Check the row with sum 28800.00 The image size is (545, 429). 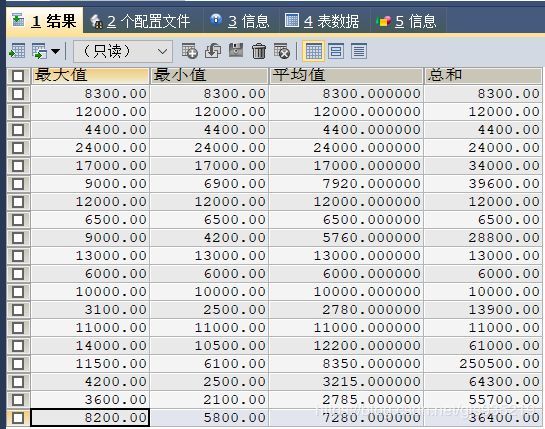point(18,237)
